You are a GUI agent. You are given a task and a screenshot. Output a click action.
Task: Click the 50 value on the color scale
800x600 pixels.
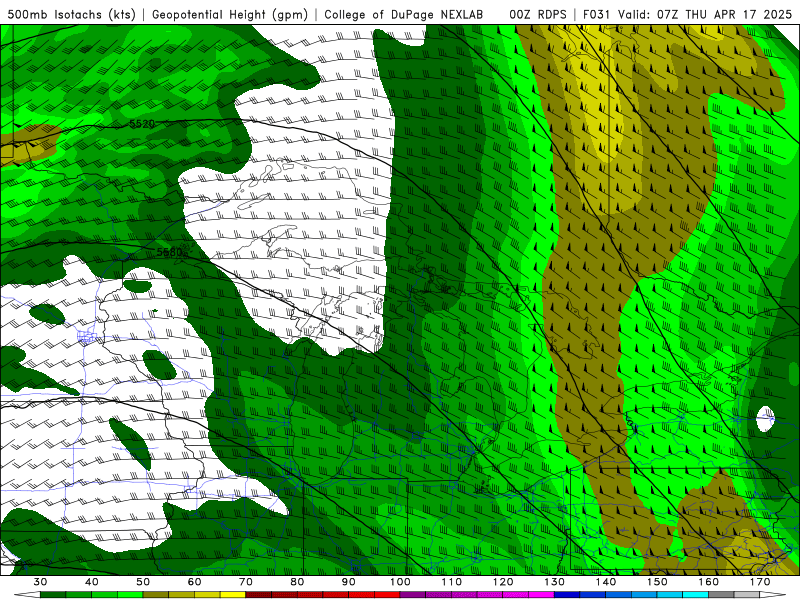tap(143, 582)
